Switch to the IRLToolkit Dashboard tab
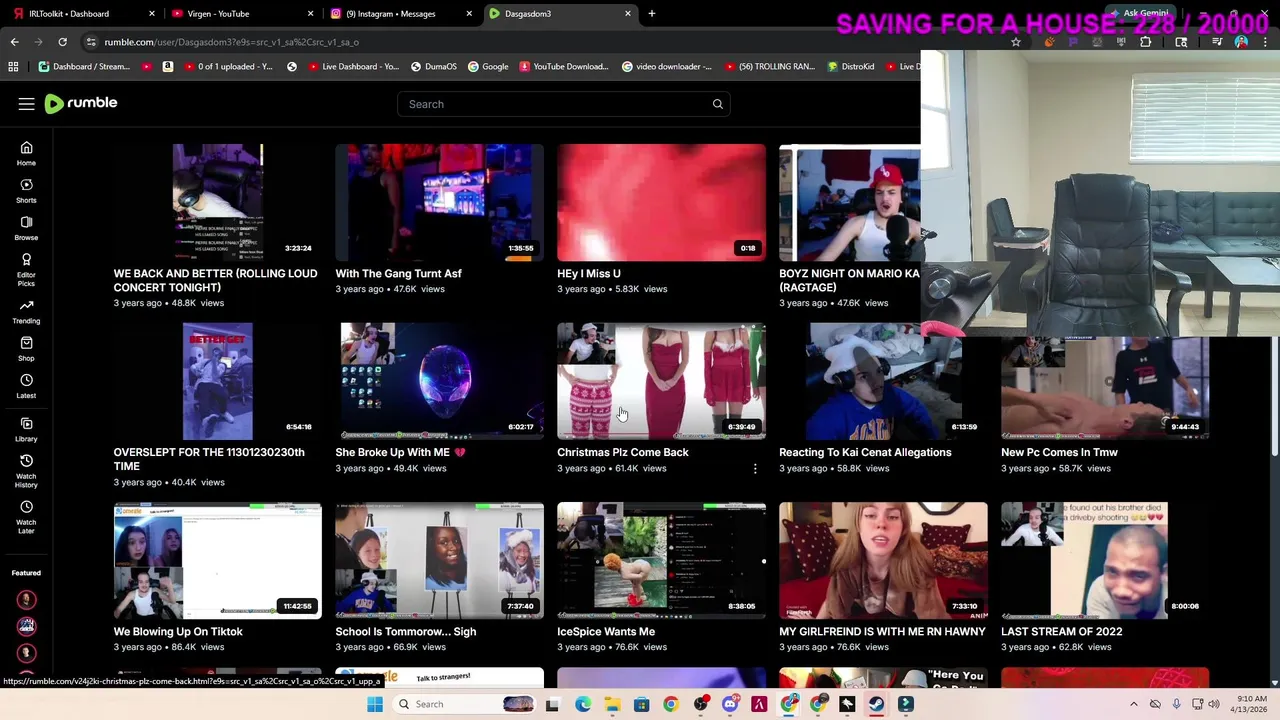Screen dimensions: 1280x720 (x=82, y=14)
